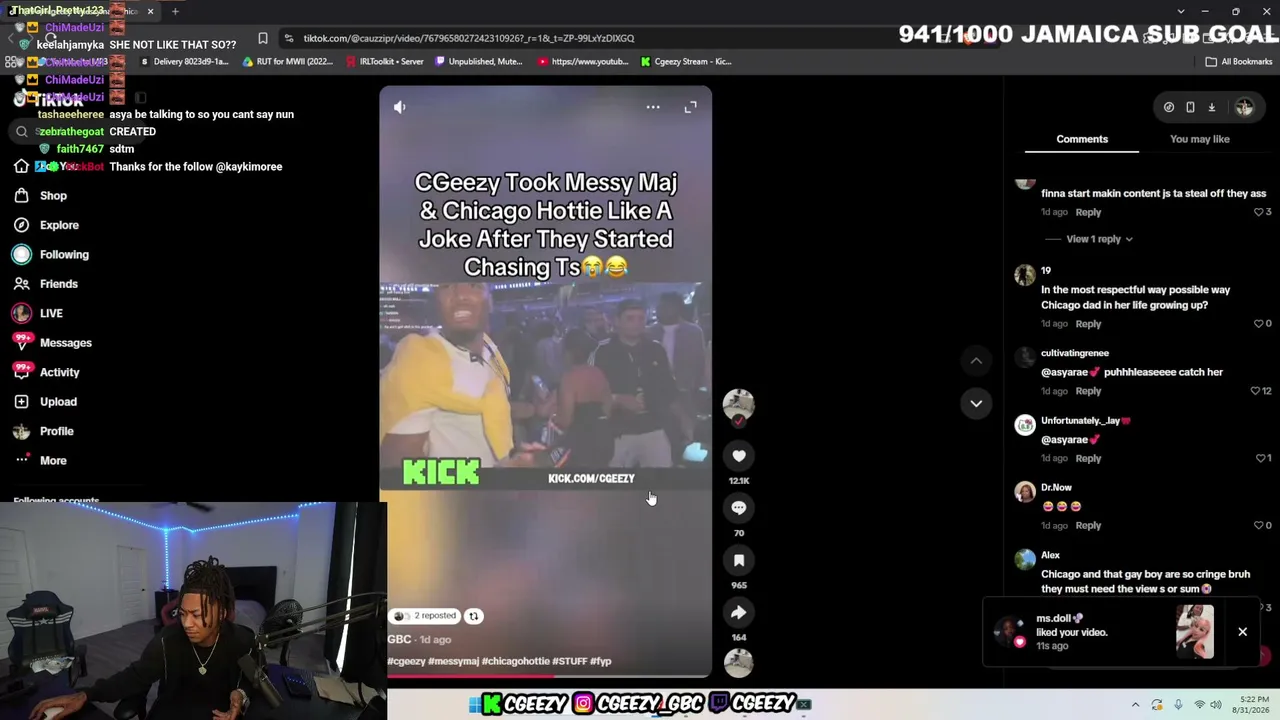Open the profile avatar in the top pill

1244,107
